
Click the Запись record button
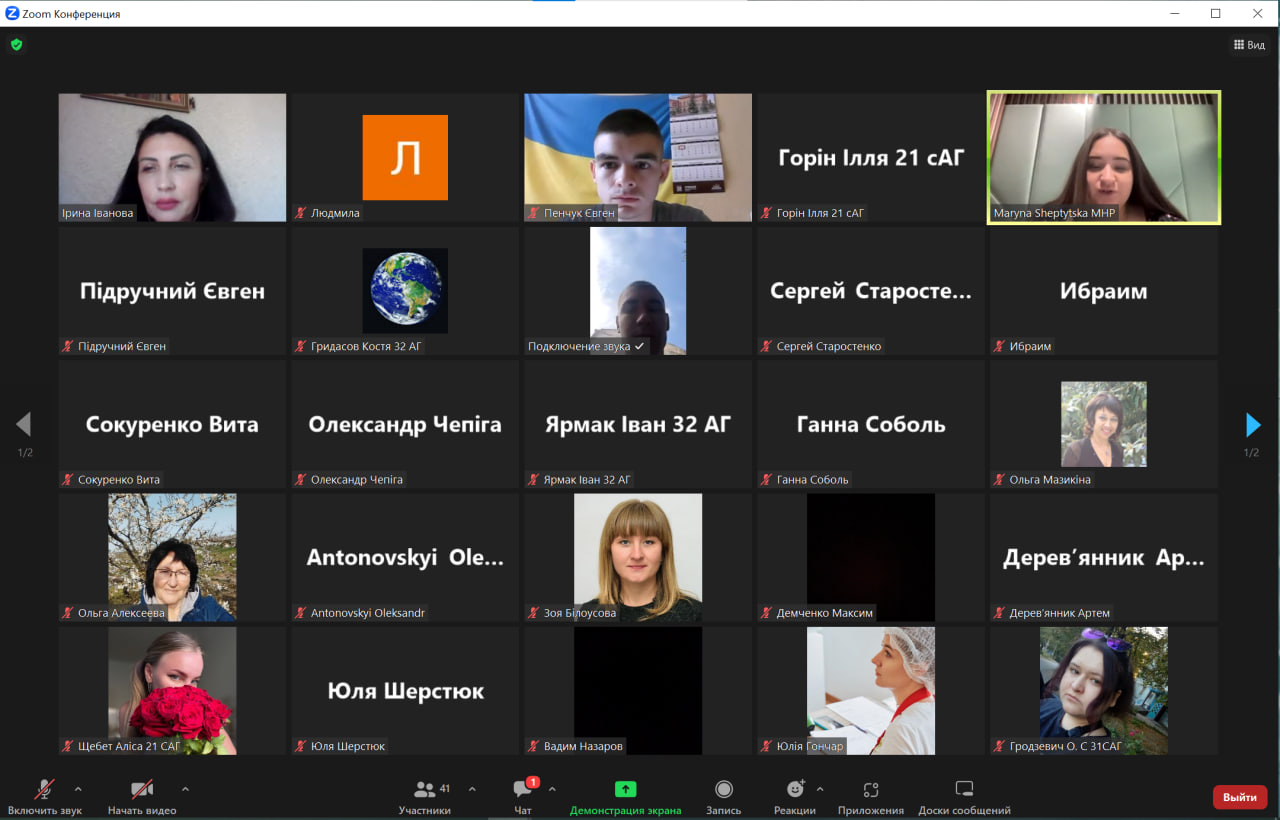click(x=723, y=797)
